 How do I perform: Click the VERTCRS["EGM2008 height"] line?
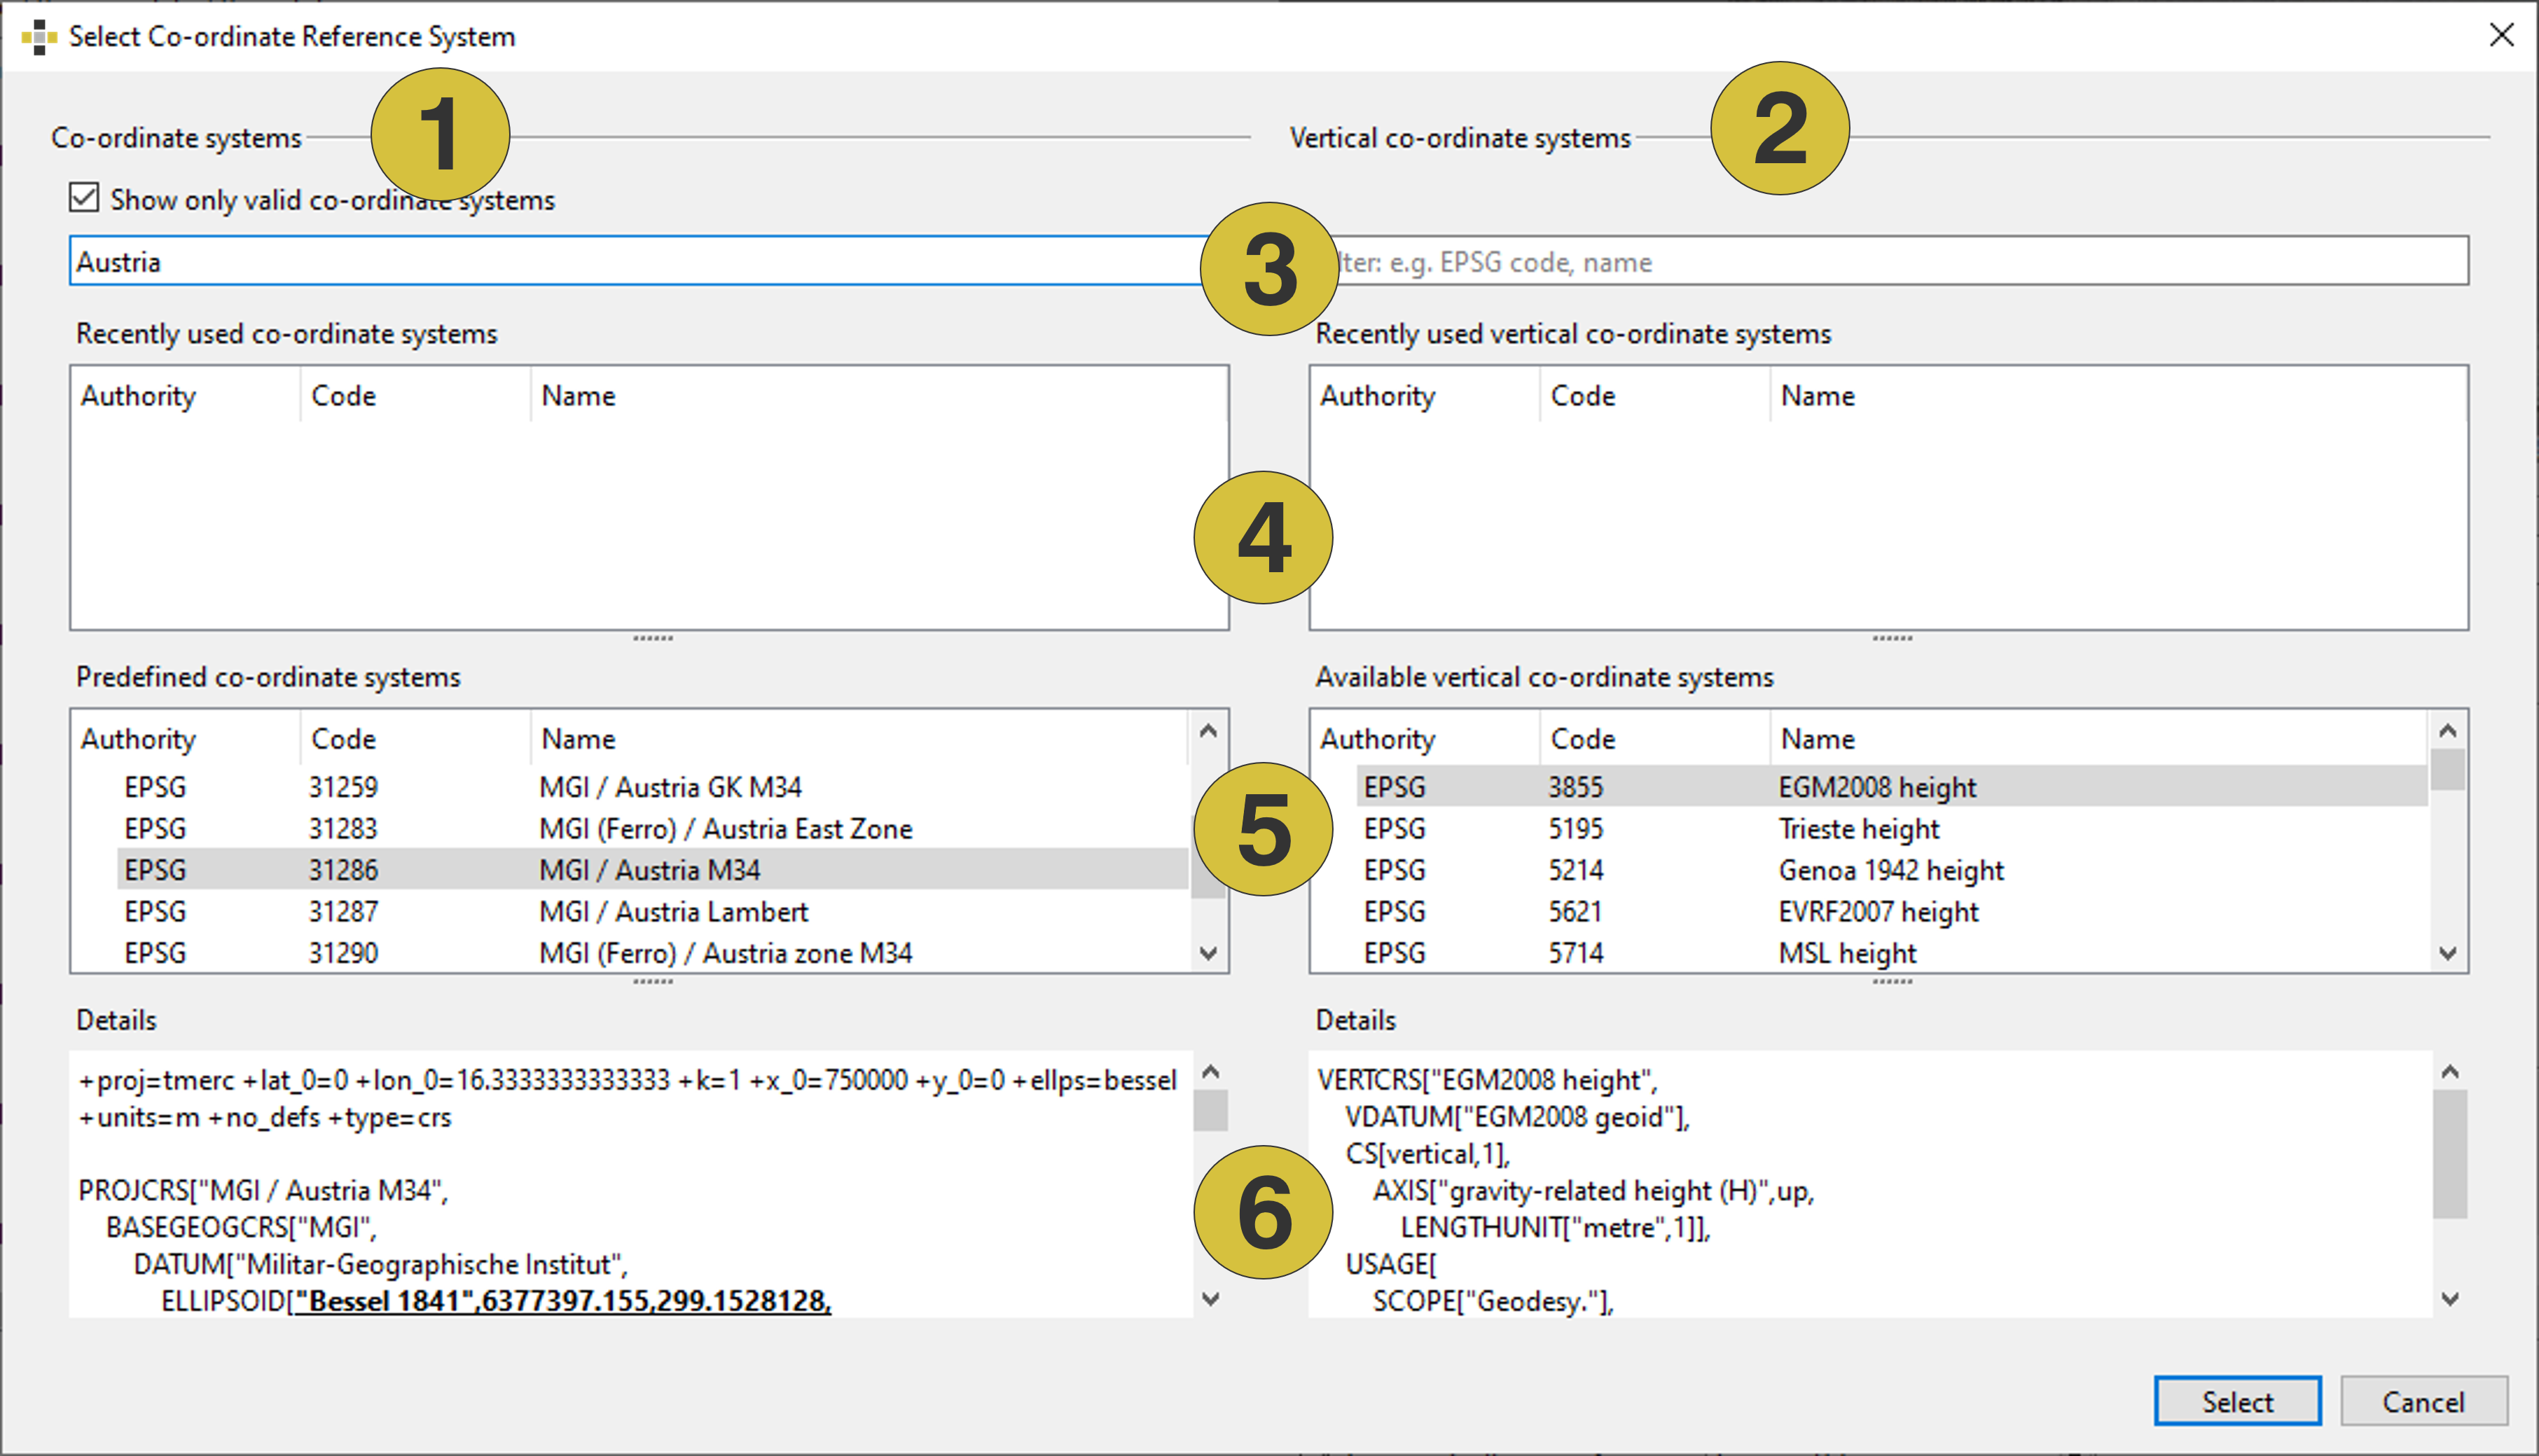(x=1488, y=1080)
